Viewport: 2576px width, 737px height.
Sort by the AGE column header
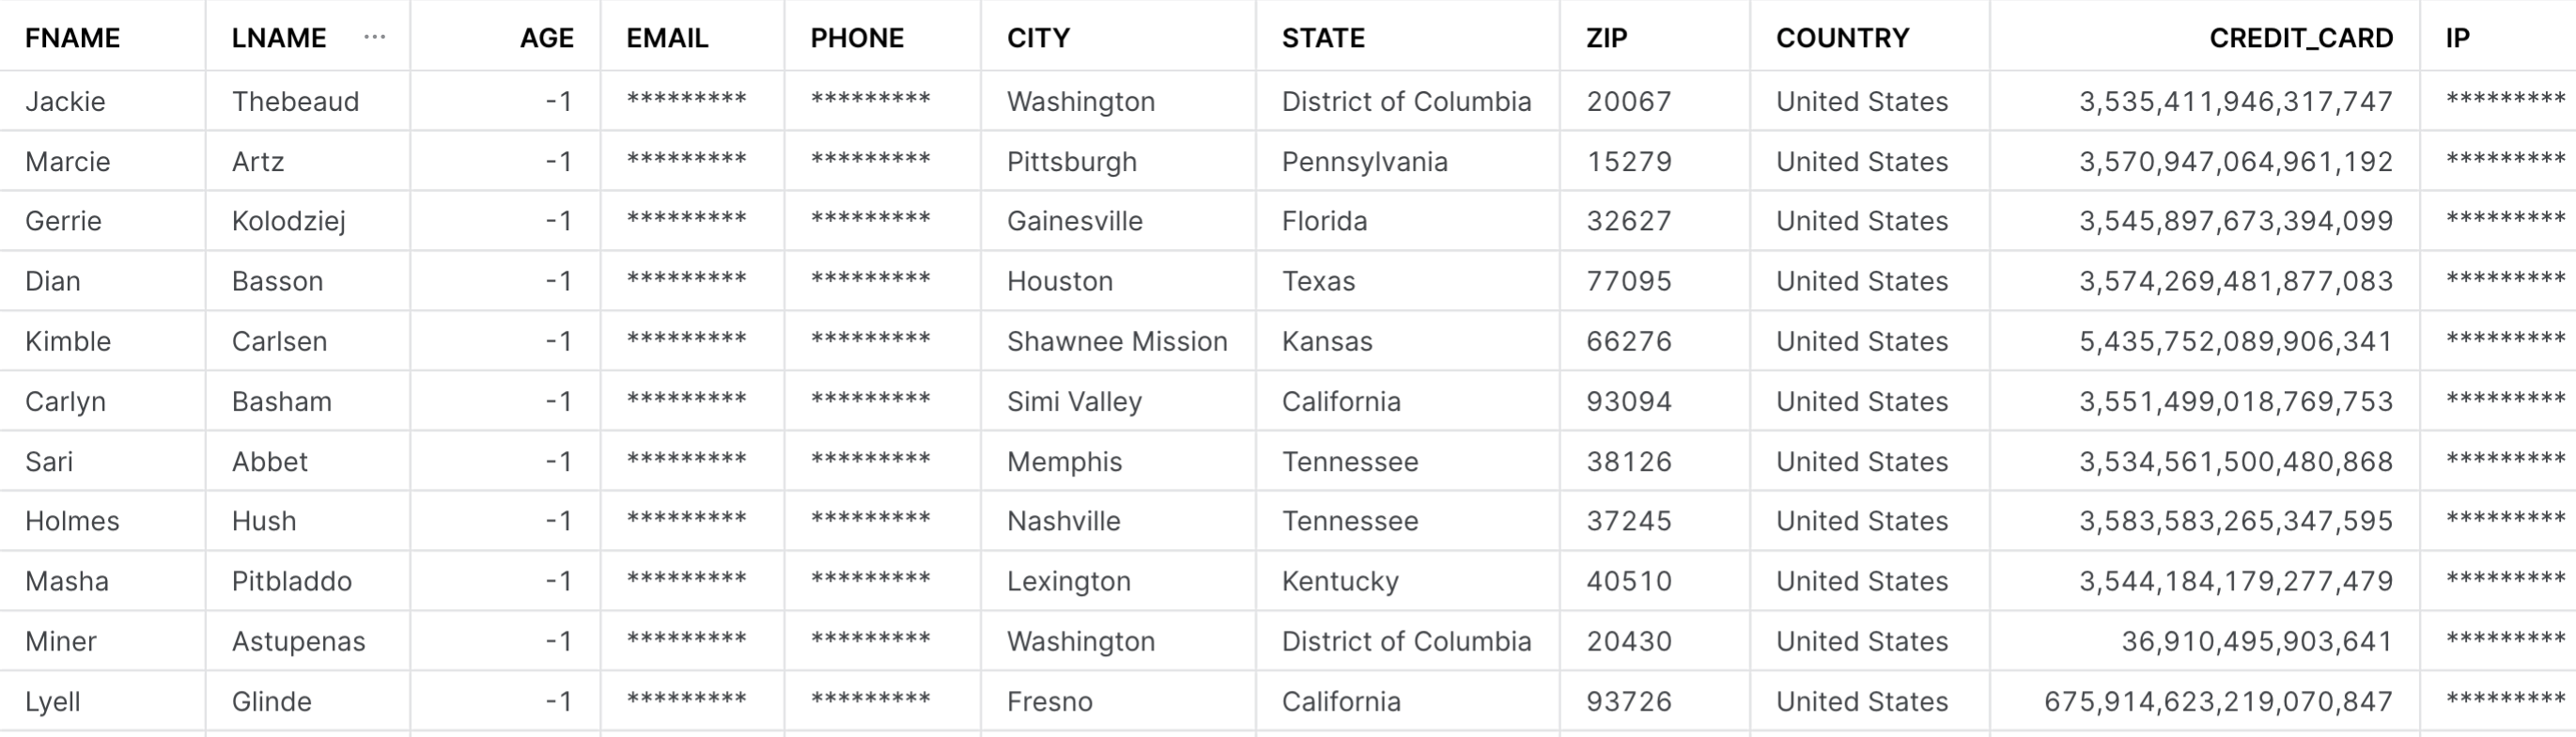(546, 38)
